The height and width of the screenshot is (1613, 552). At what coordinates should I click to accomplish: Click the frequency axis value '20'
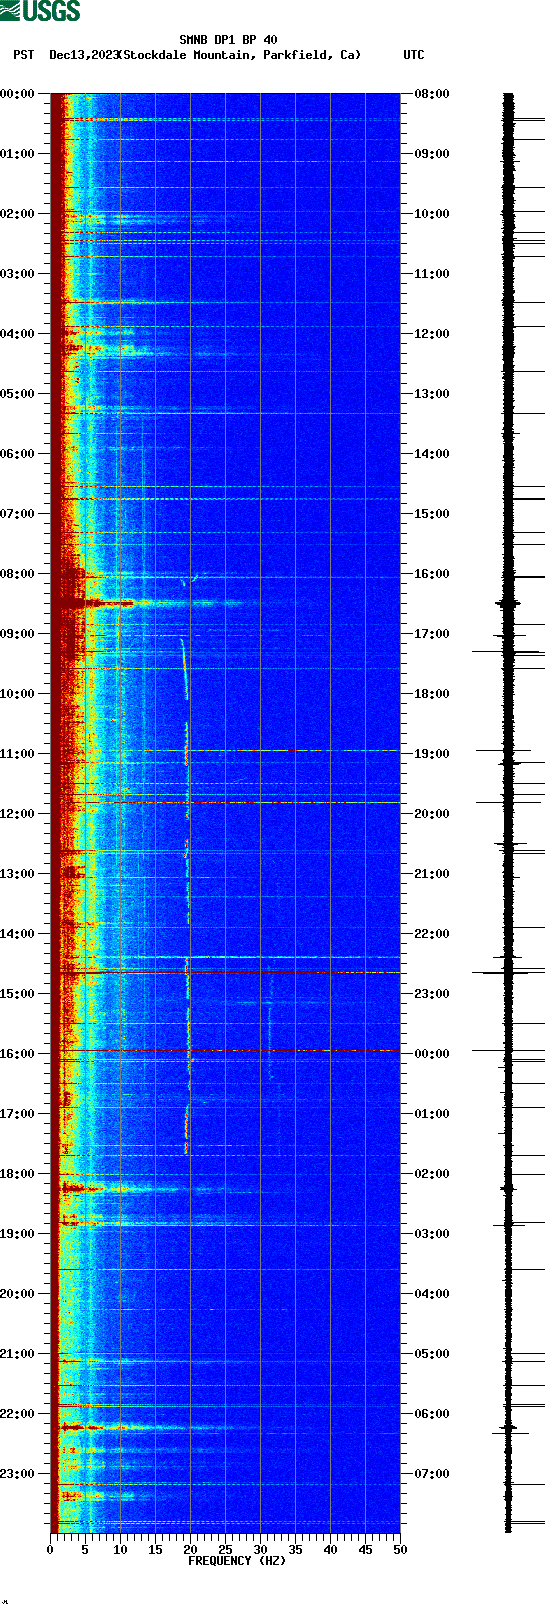coord(190,1550)
